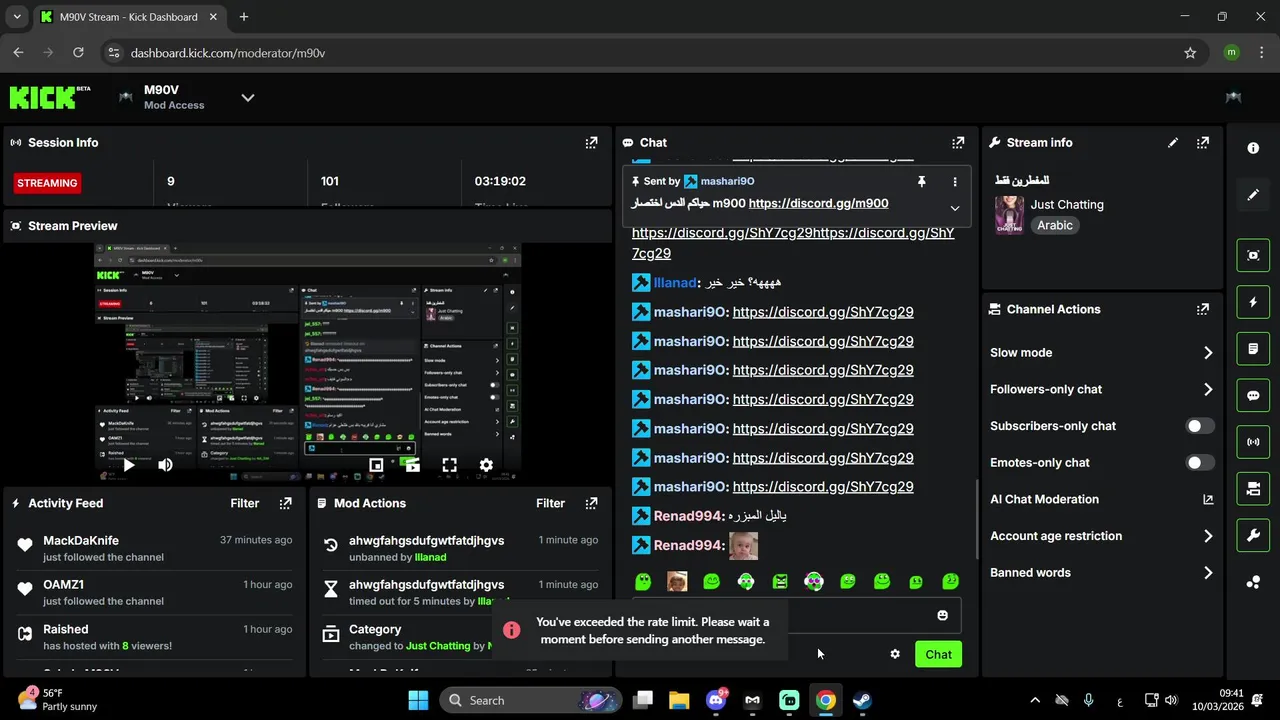Screen dimensions: 1280x720
Task: Toggle Emotes-only chat switch
Action: point(1200,463)
